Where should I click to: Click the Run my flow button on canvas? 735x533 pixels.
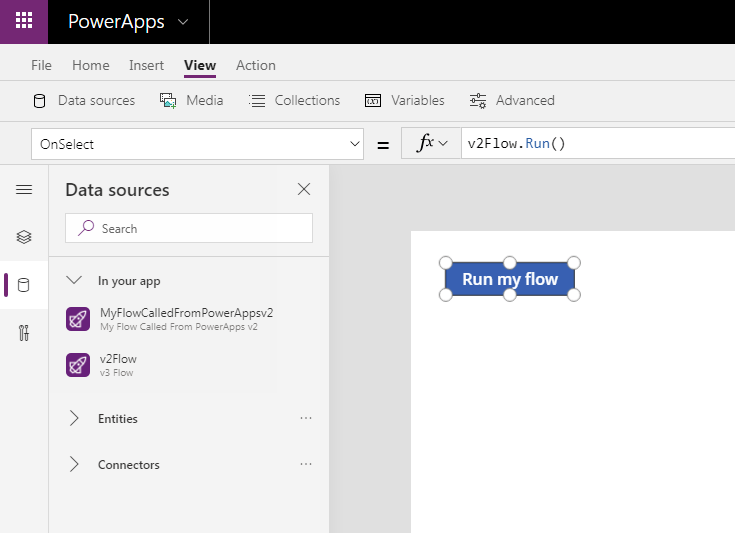tap(510, 279)
